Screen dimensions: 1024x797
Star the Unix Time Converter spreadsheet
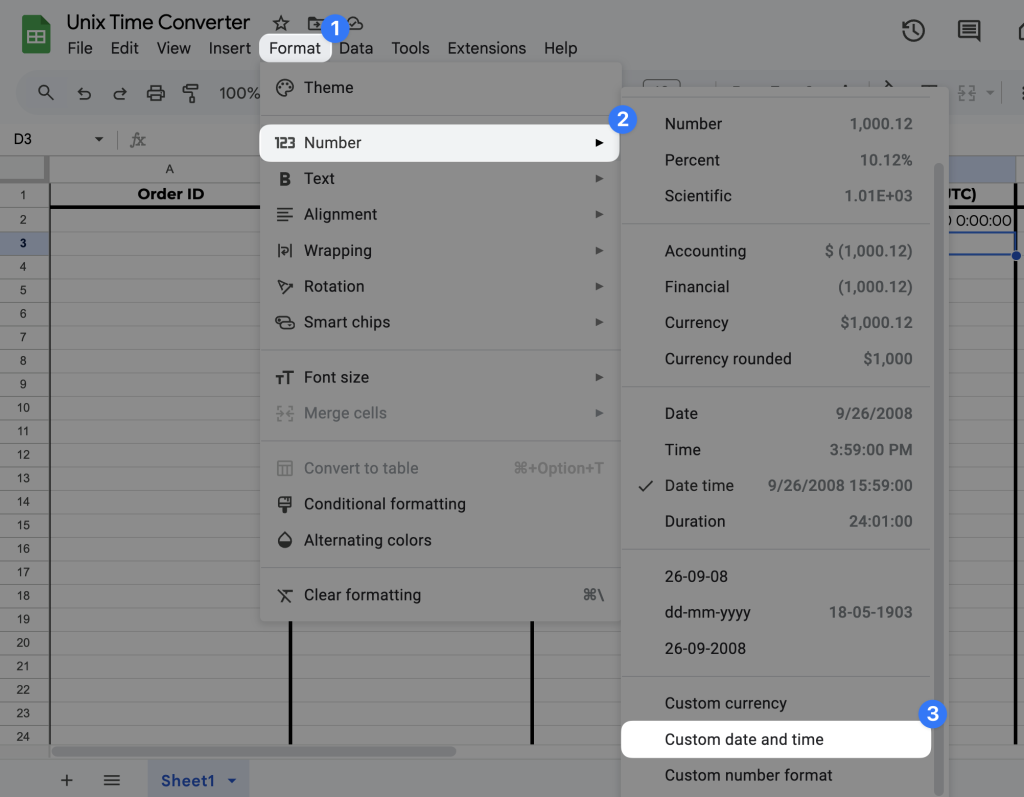pyautogui.click(x=280, y=22)
